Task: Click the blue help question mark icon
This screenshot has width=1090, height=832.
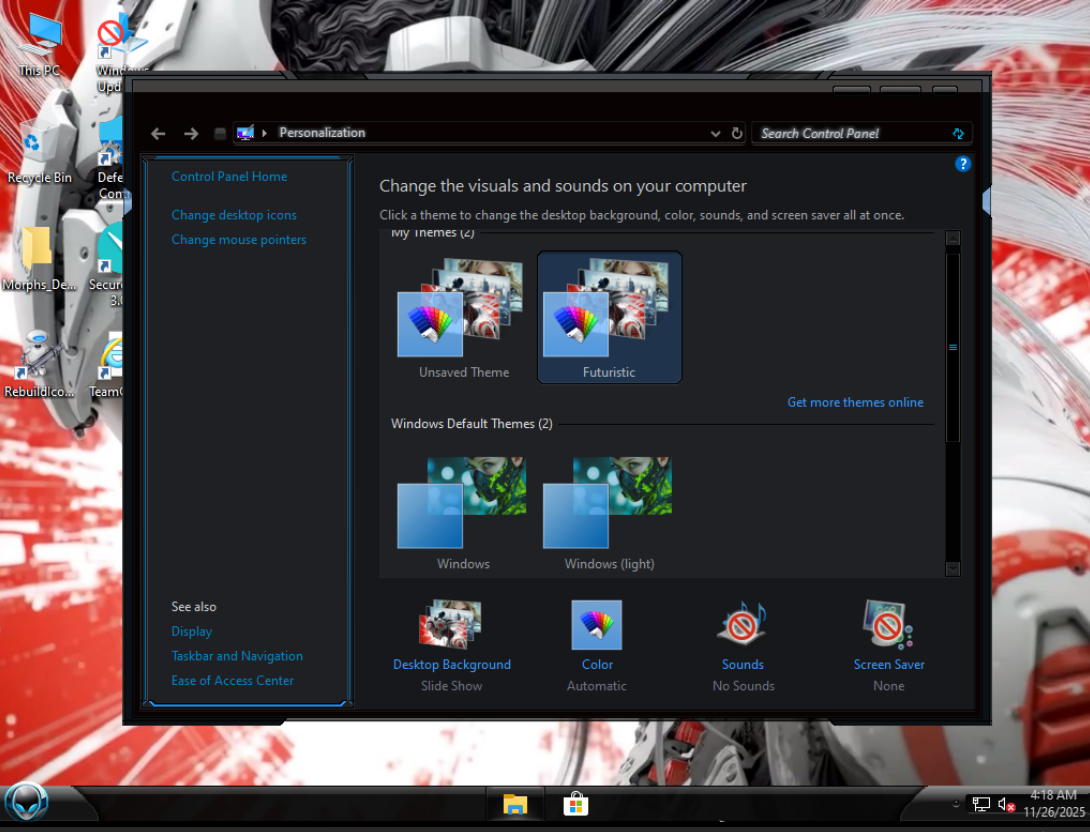Action: coord(962,164)
